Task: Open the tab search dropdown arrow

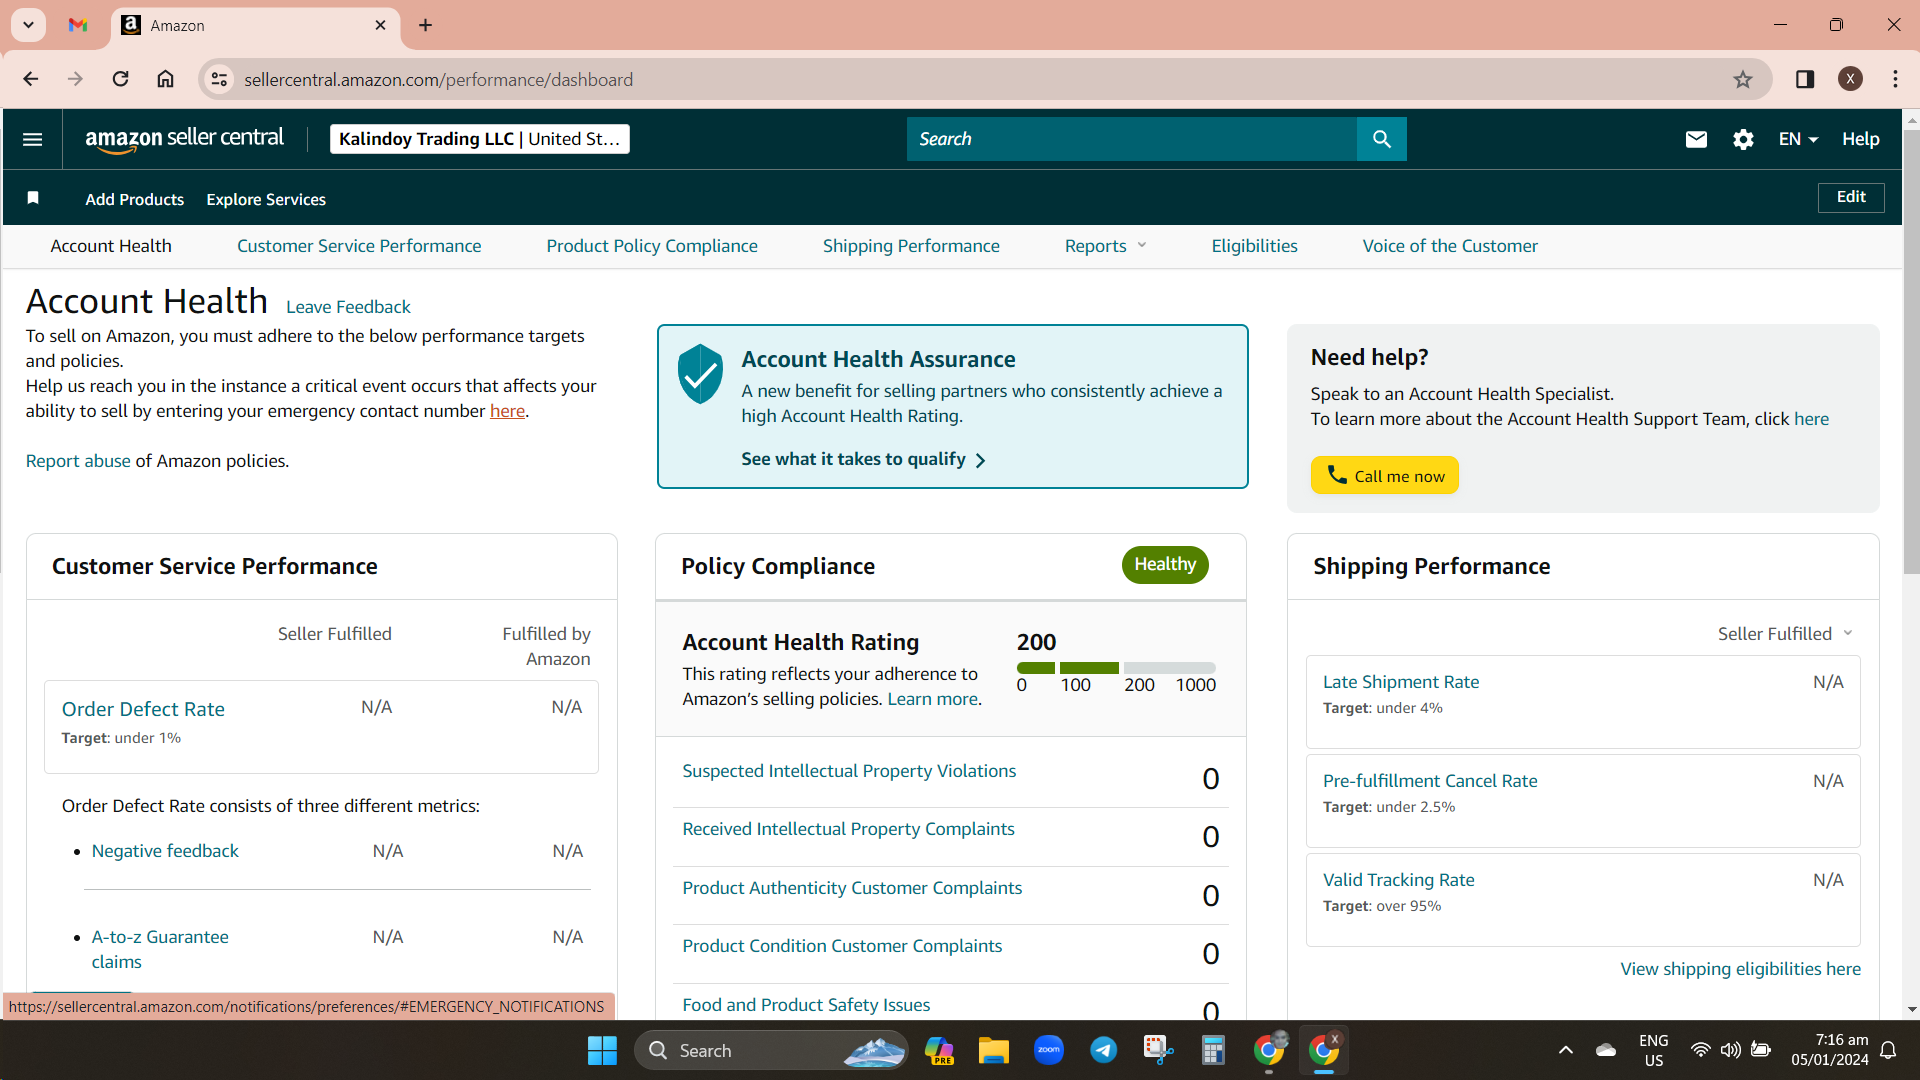Action: (x=28, y=25)
